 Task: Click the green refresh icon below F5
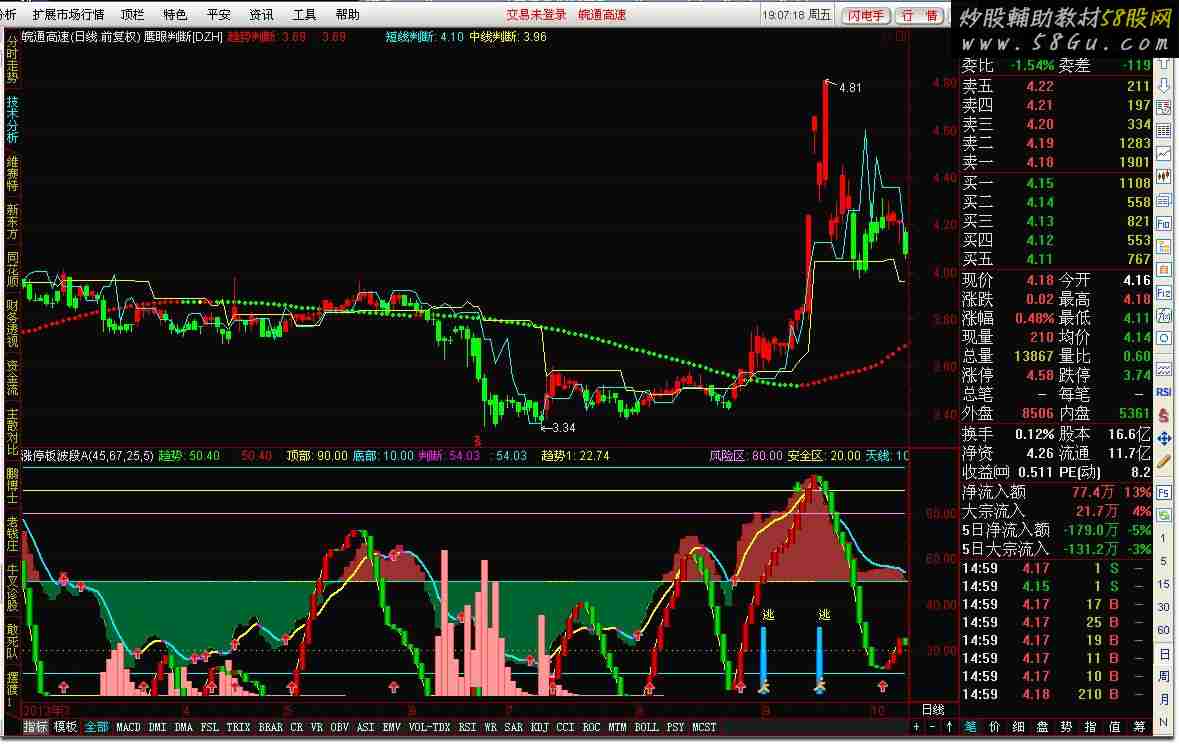click(1163, 516)
